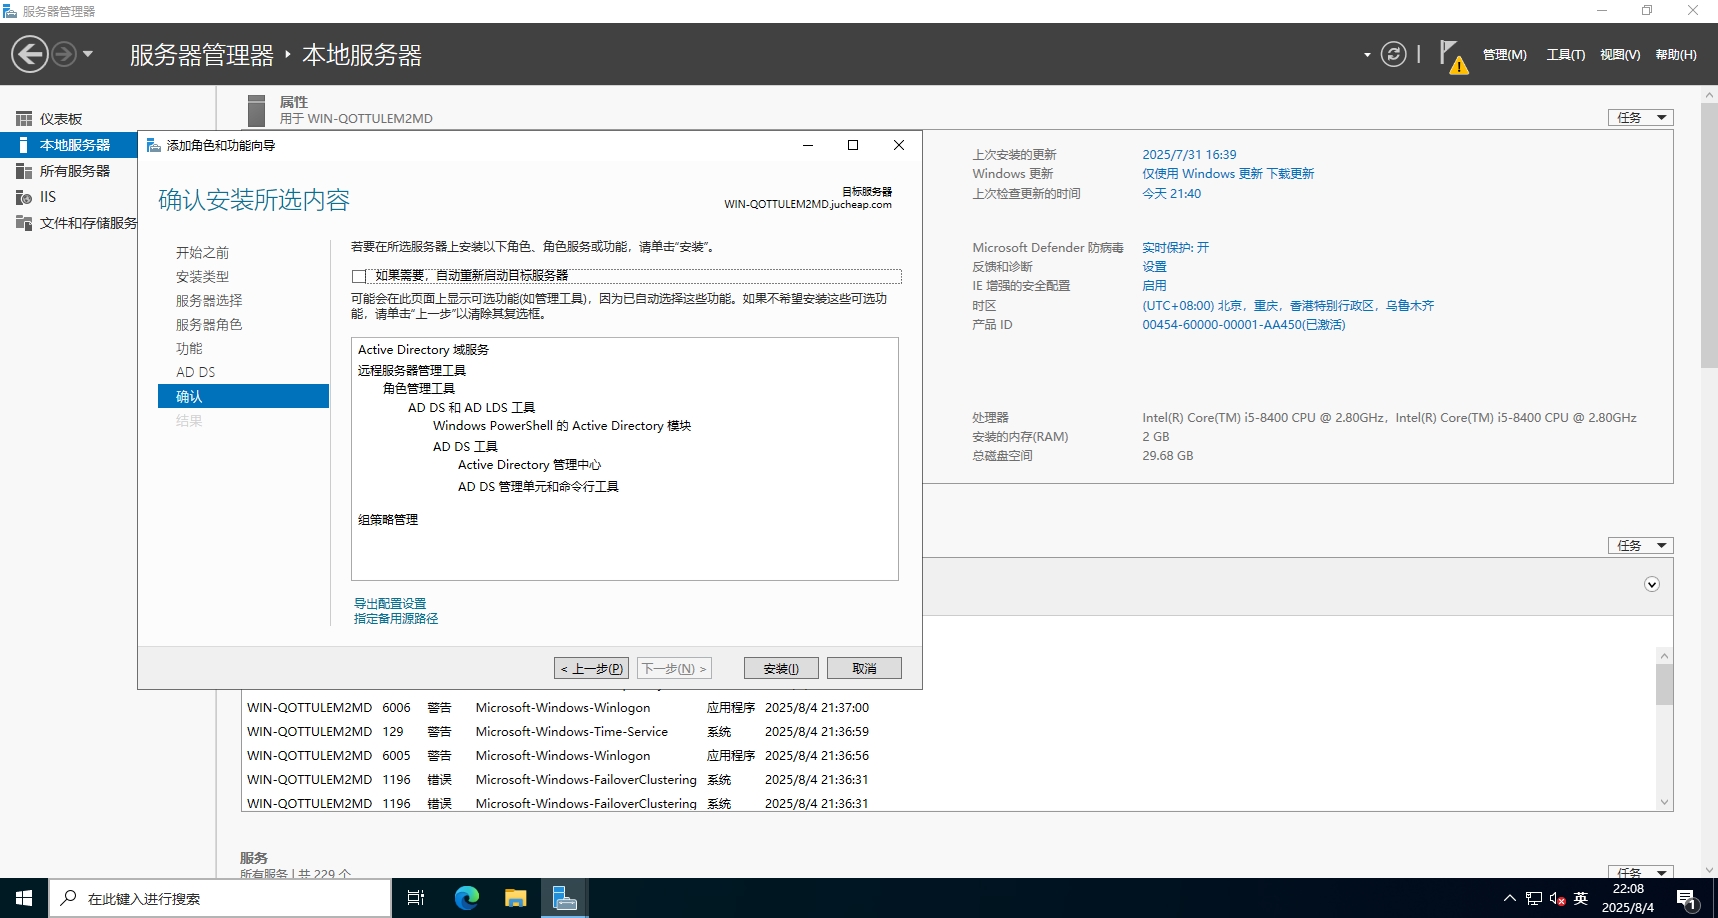Select the 确认 wizard step

pos(243,397)
